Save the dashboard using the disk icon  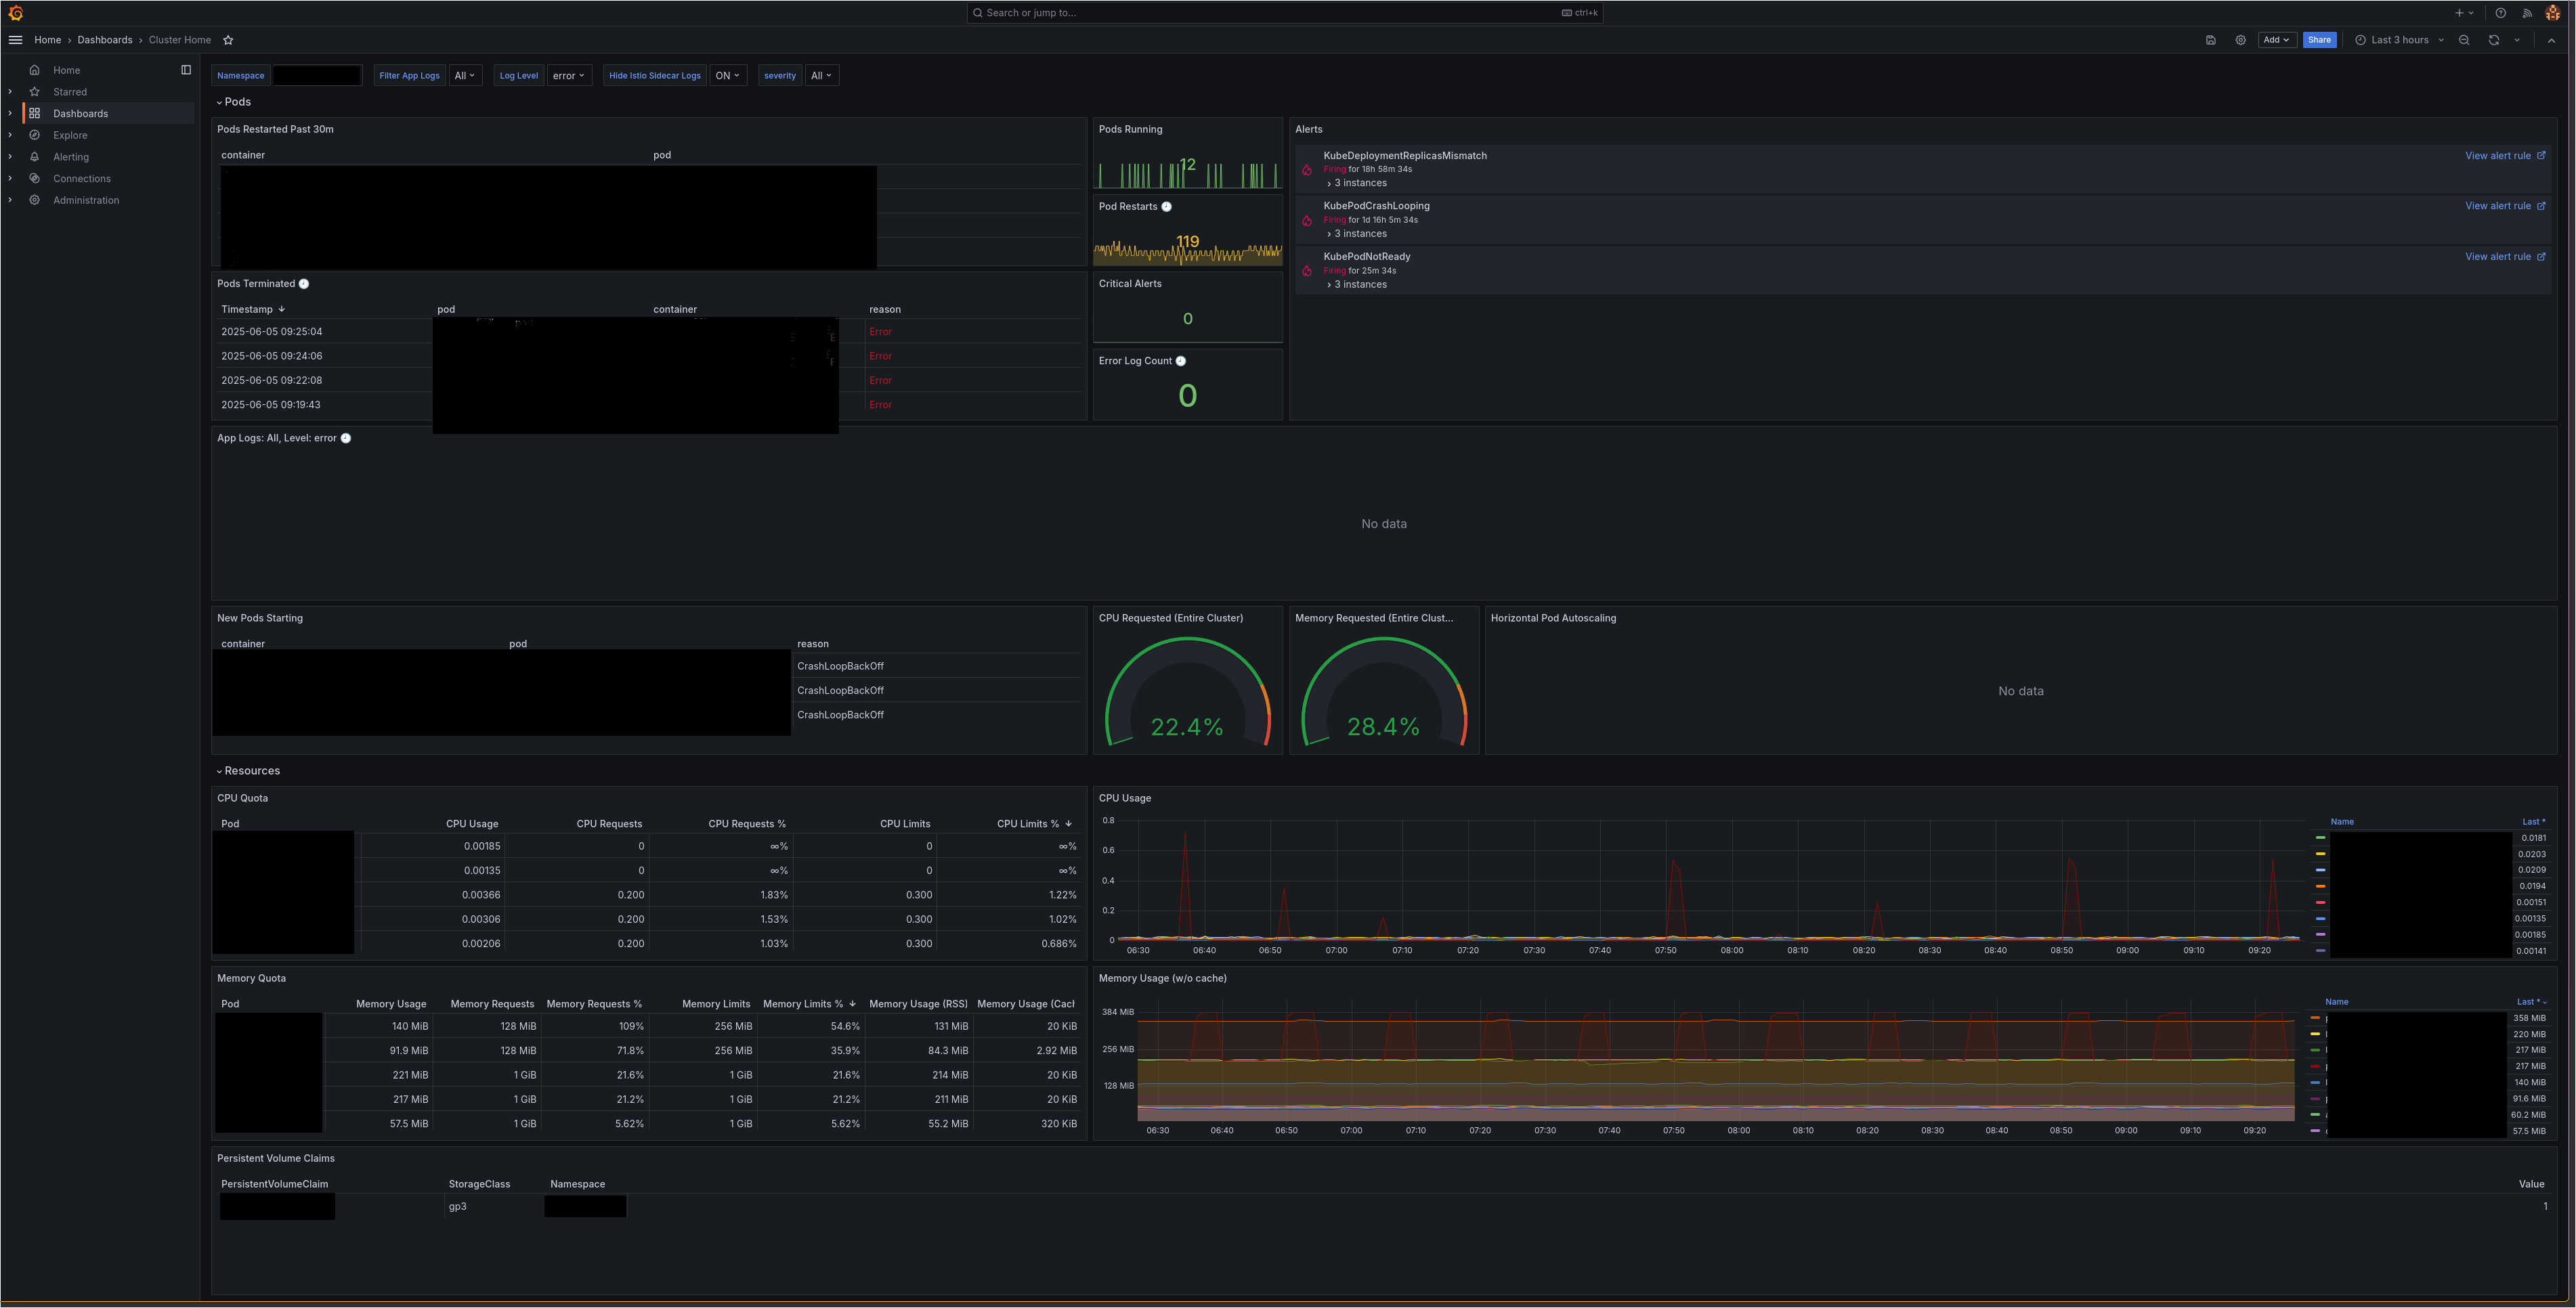tap(2211, 40)
